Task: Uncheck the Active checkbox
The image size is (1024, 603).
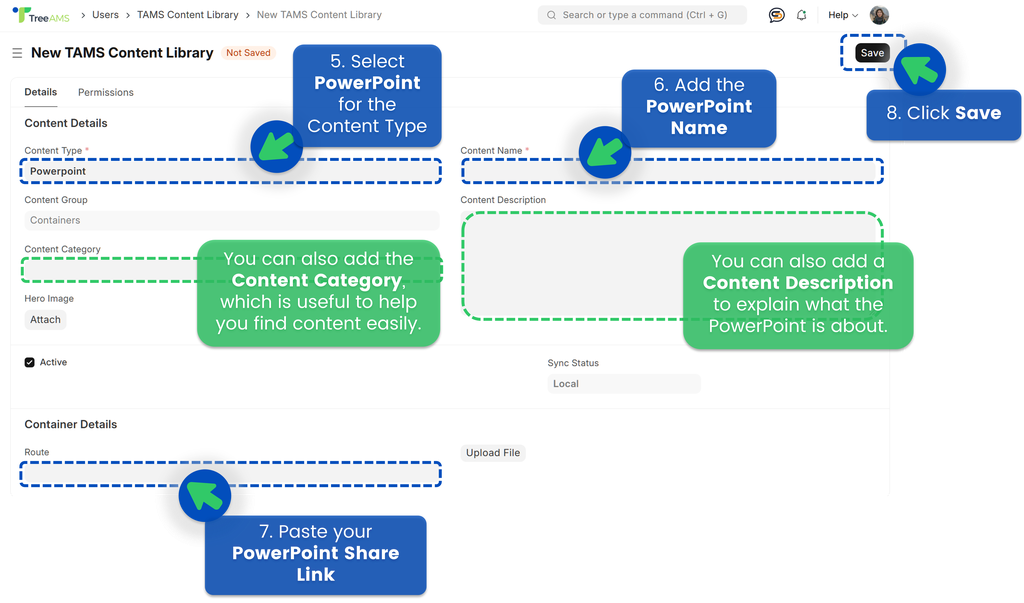Action: tap(30, 363)
